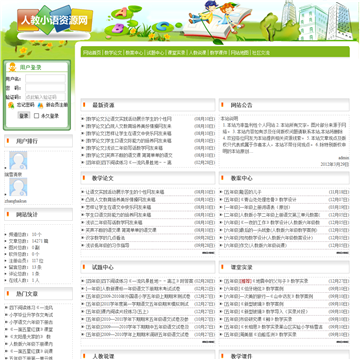Focus the 密码 password input field
Viewport: 360px width, 360px height.
click(x=45, y=88)
